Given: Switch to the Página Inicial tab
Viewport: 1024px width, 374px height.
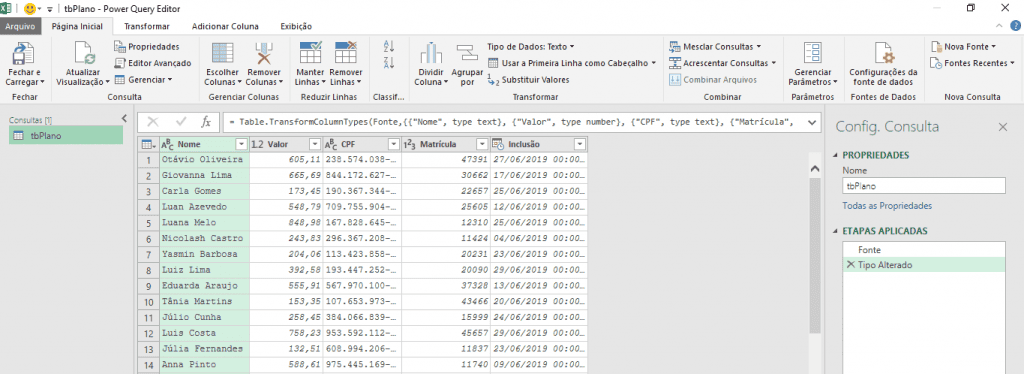Looking at the screenshot, I should (x=78, y=26).
